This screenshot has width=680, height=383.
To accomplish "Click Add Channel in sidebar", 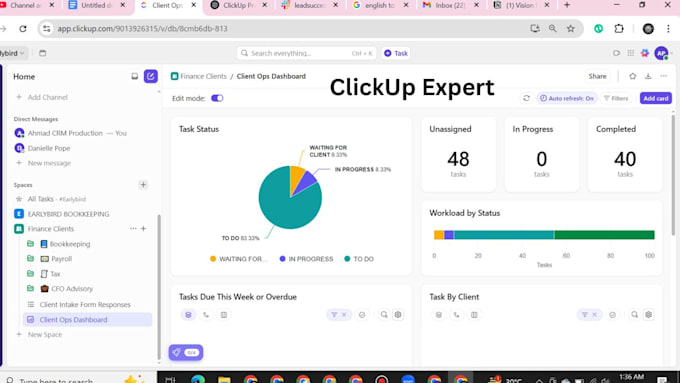I will tap(47, 97).
